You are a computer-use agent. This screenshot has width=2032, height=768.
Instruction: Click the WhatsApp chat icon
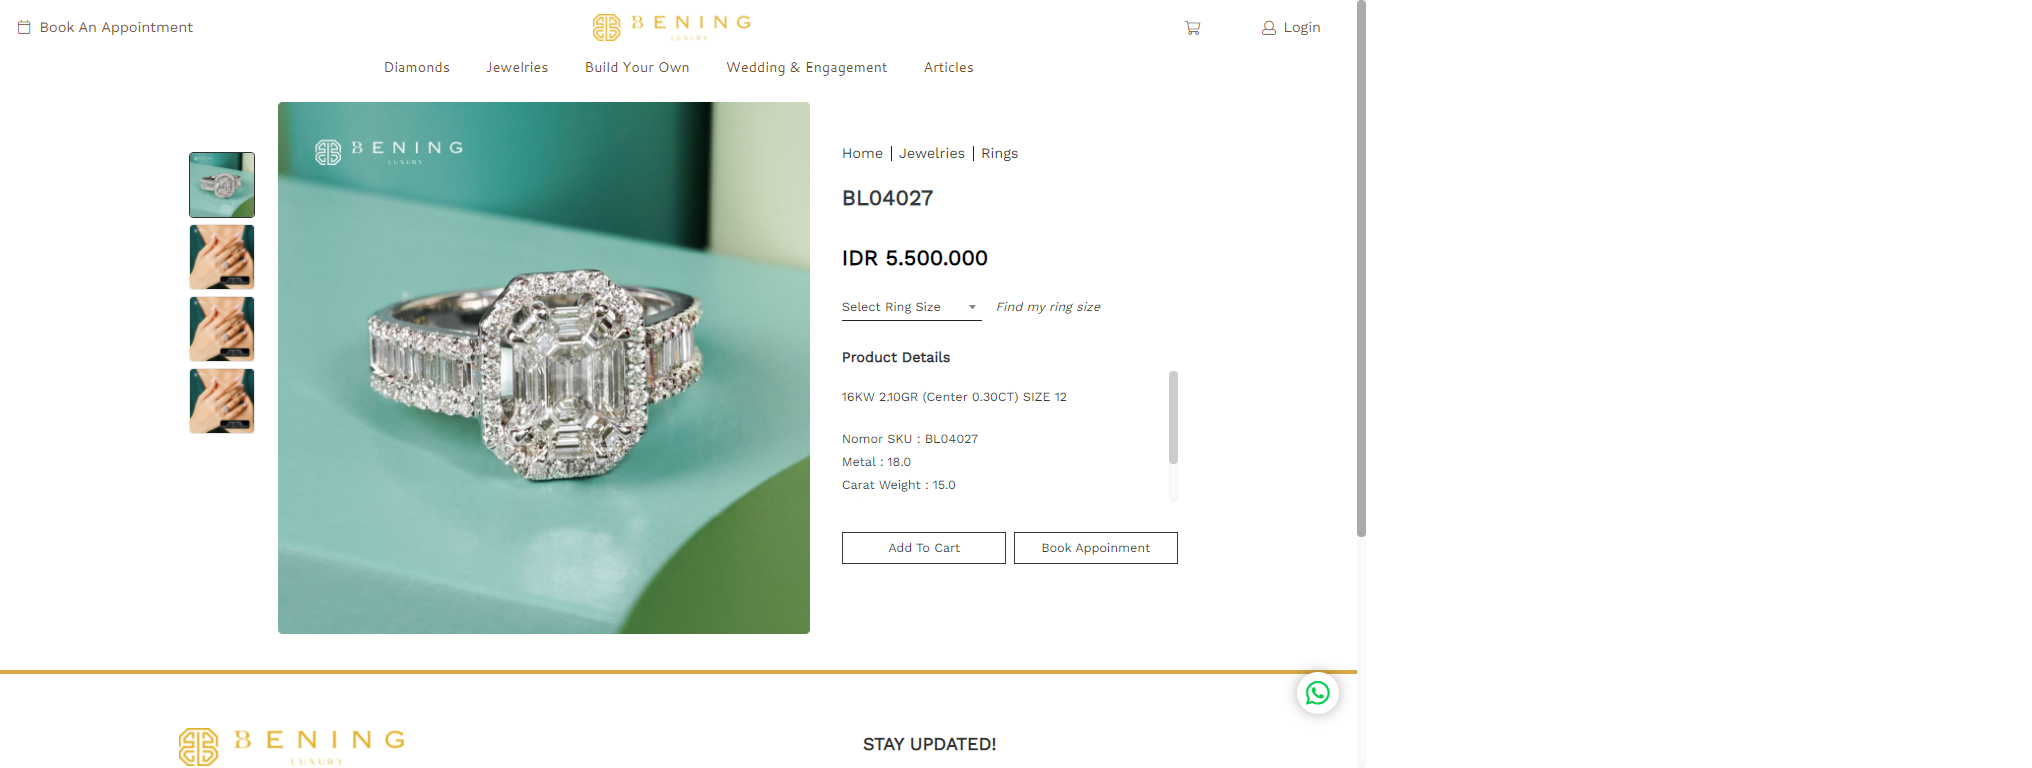1318,693
